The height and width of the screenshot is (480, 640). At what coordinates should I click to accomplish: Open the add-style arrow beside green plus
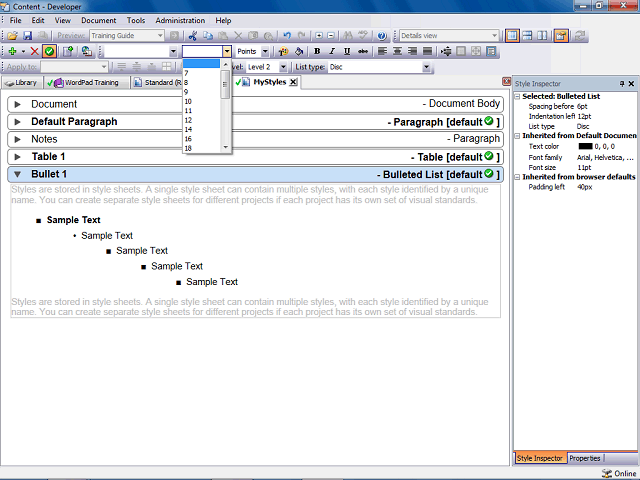[x=23, y=51]
